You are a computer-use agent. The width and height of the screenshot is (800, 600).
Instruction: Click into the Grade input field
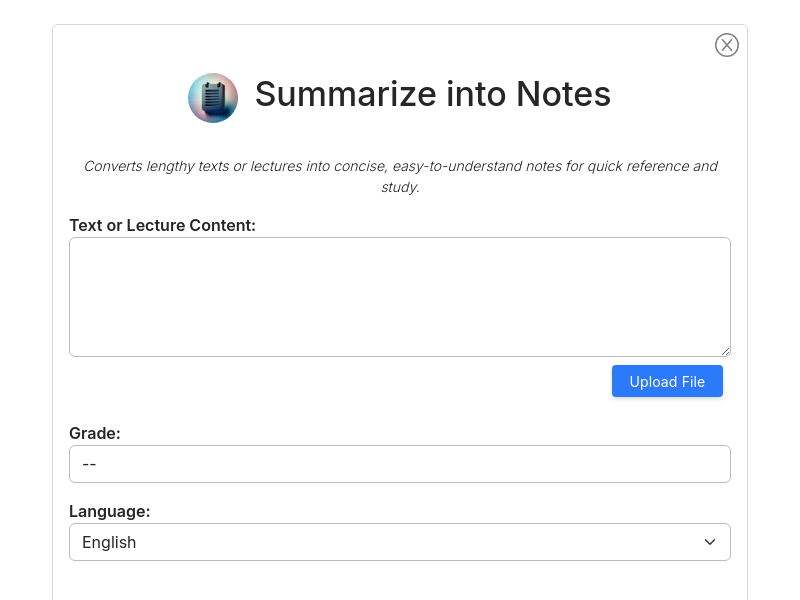(x=400, y=464)
